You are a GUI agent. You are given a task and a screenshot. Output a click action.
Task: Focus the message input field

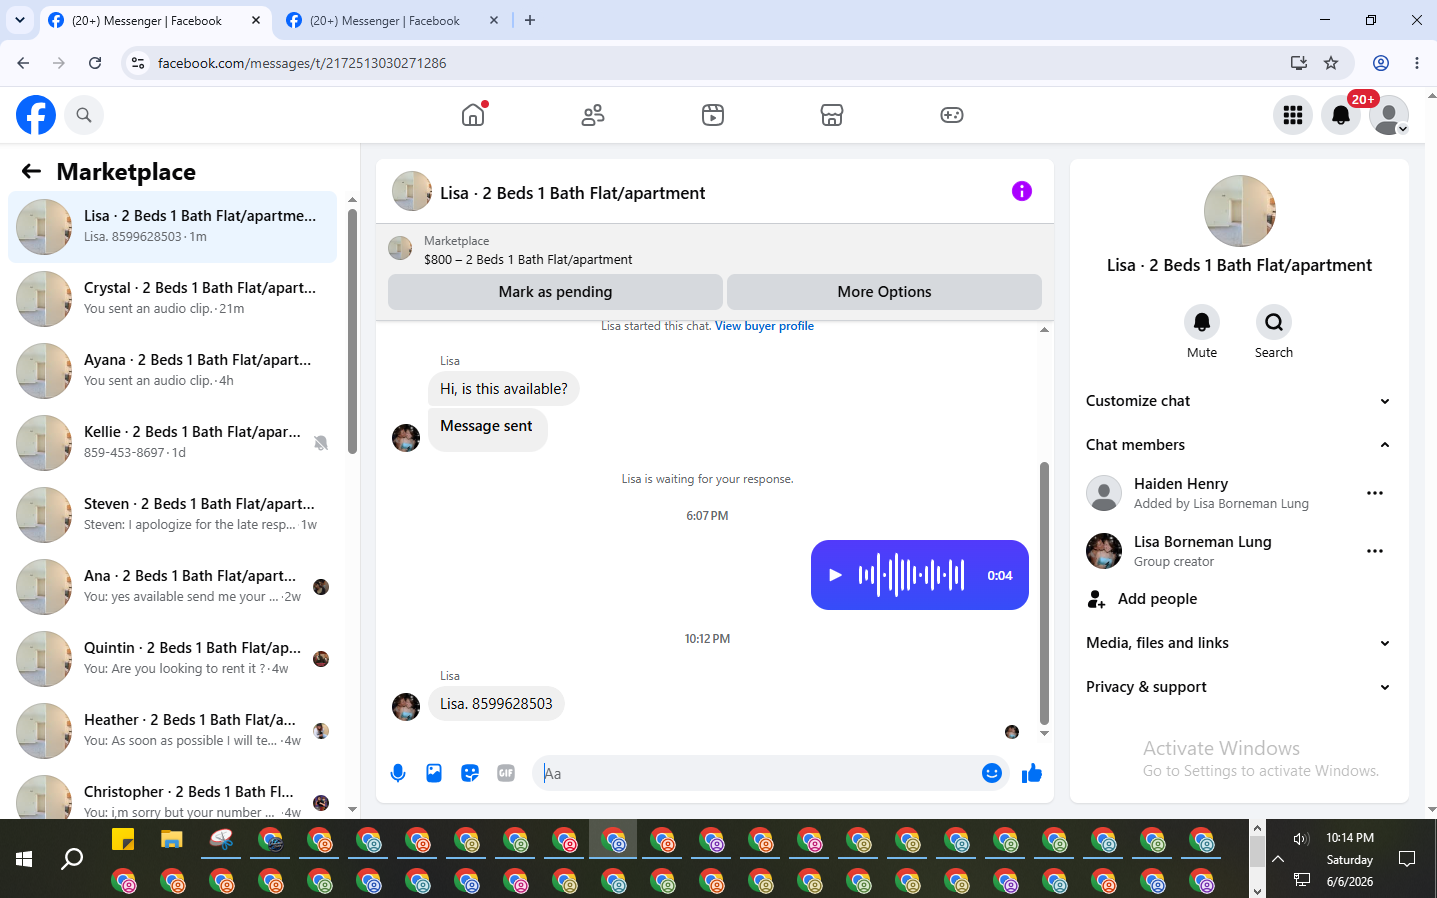(755, 773)
